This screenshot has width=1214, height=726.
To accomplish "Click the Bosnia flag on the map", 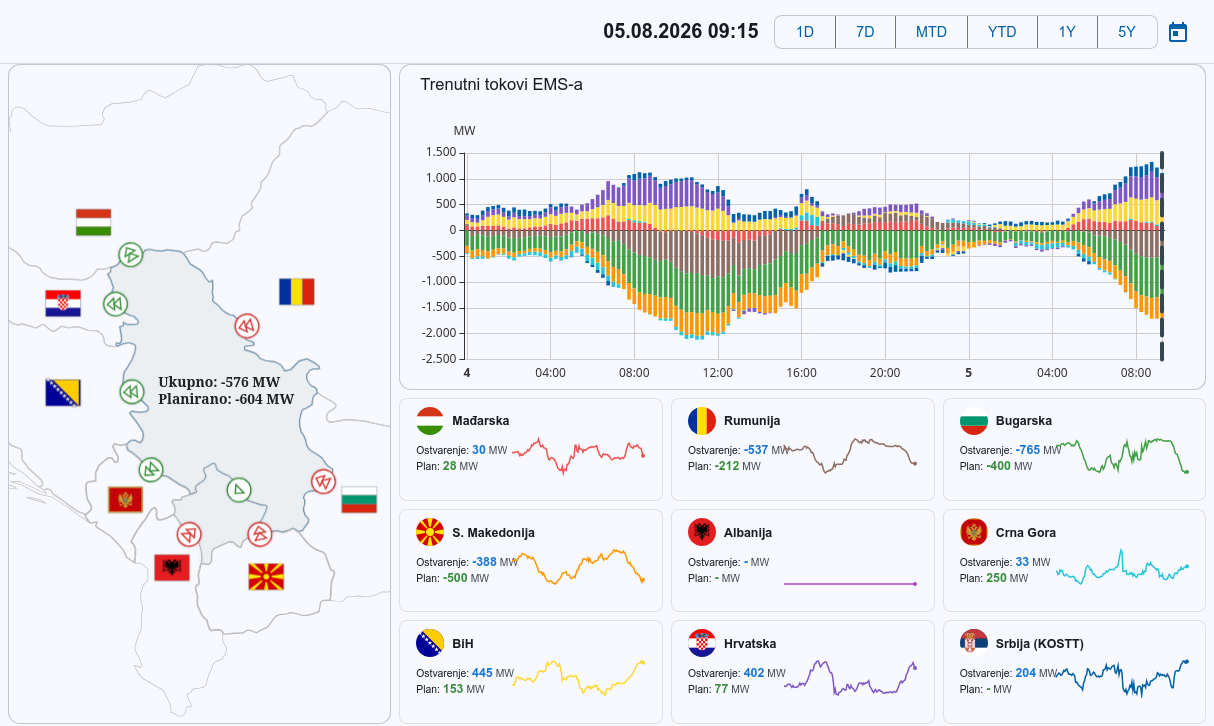I will (63, 392).
